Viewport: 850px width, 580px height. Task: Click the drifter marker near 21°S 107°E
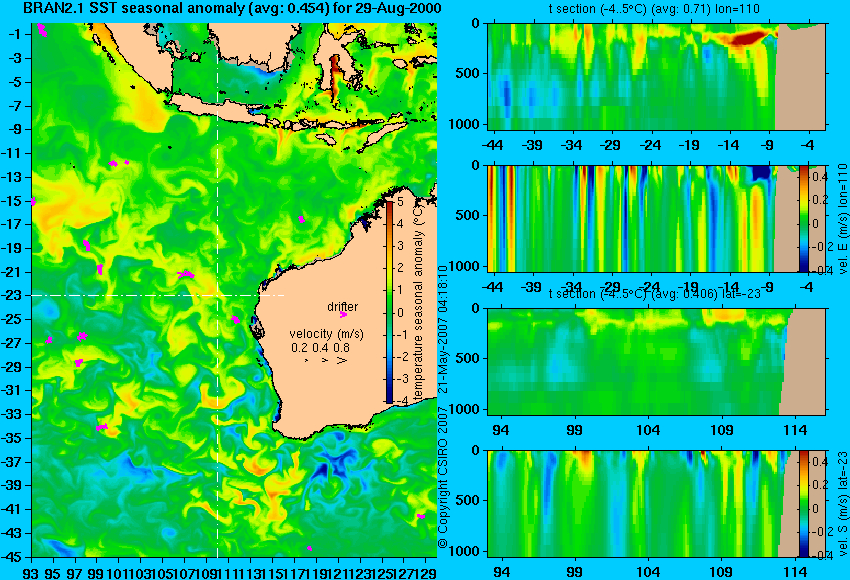click(x=186, y=274)
